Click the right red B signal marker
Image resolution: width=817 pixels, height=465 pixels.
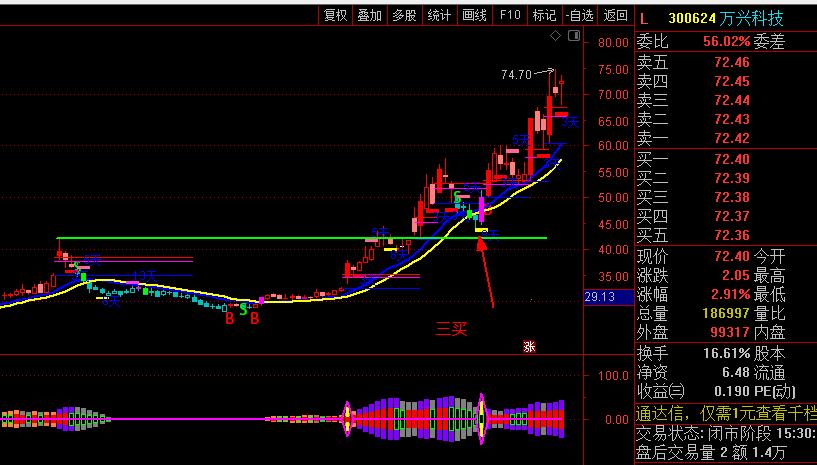pos(254,318)
